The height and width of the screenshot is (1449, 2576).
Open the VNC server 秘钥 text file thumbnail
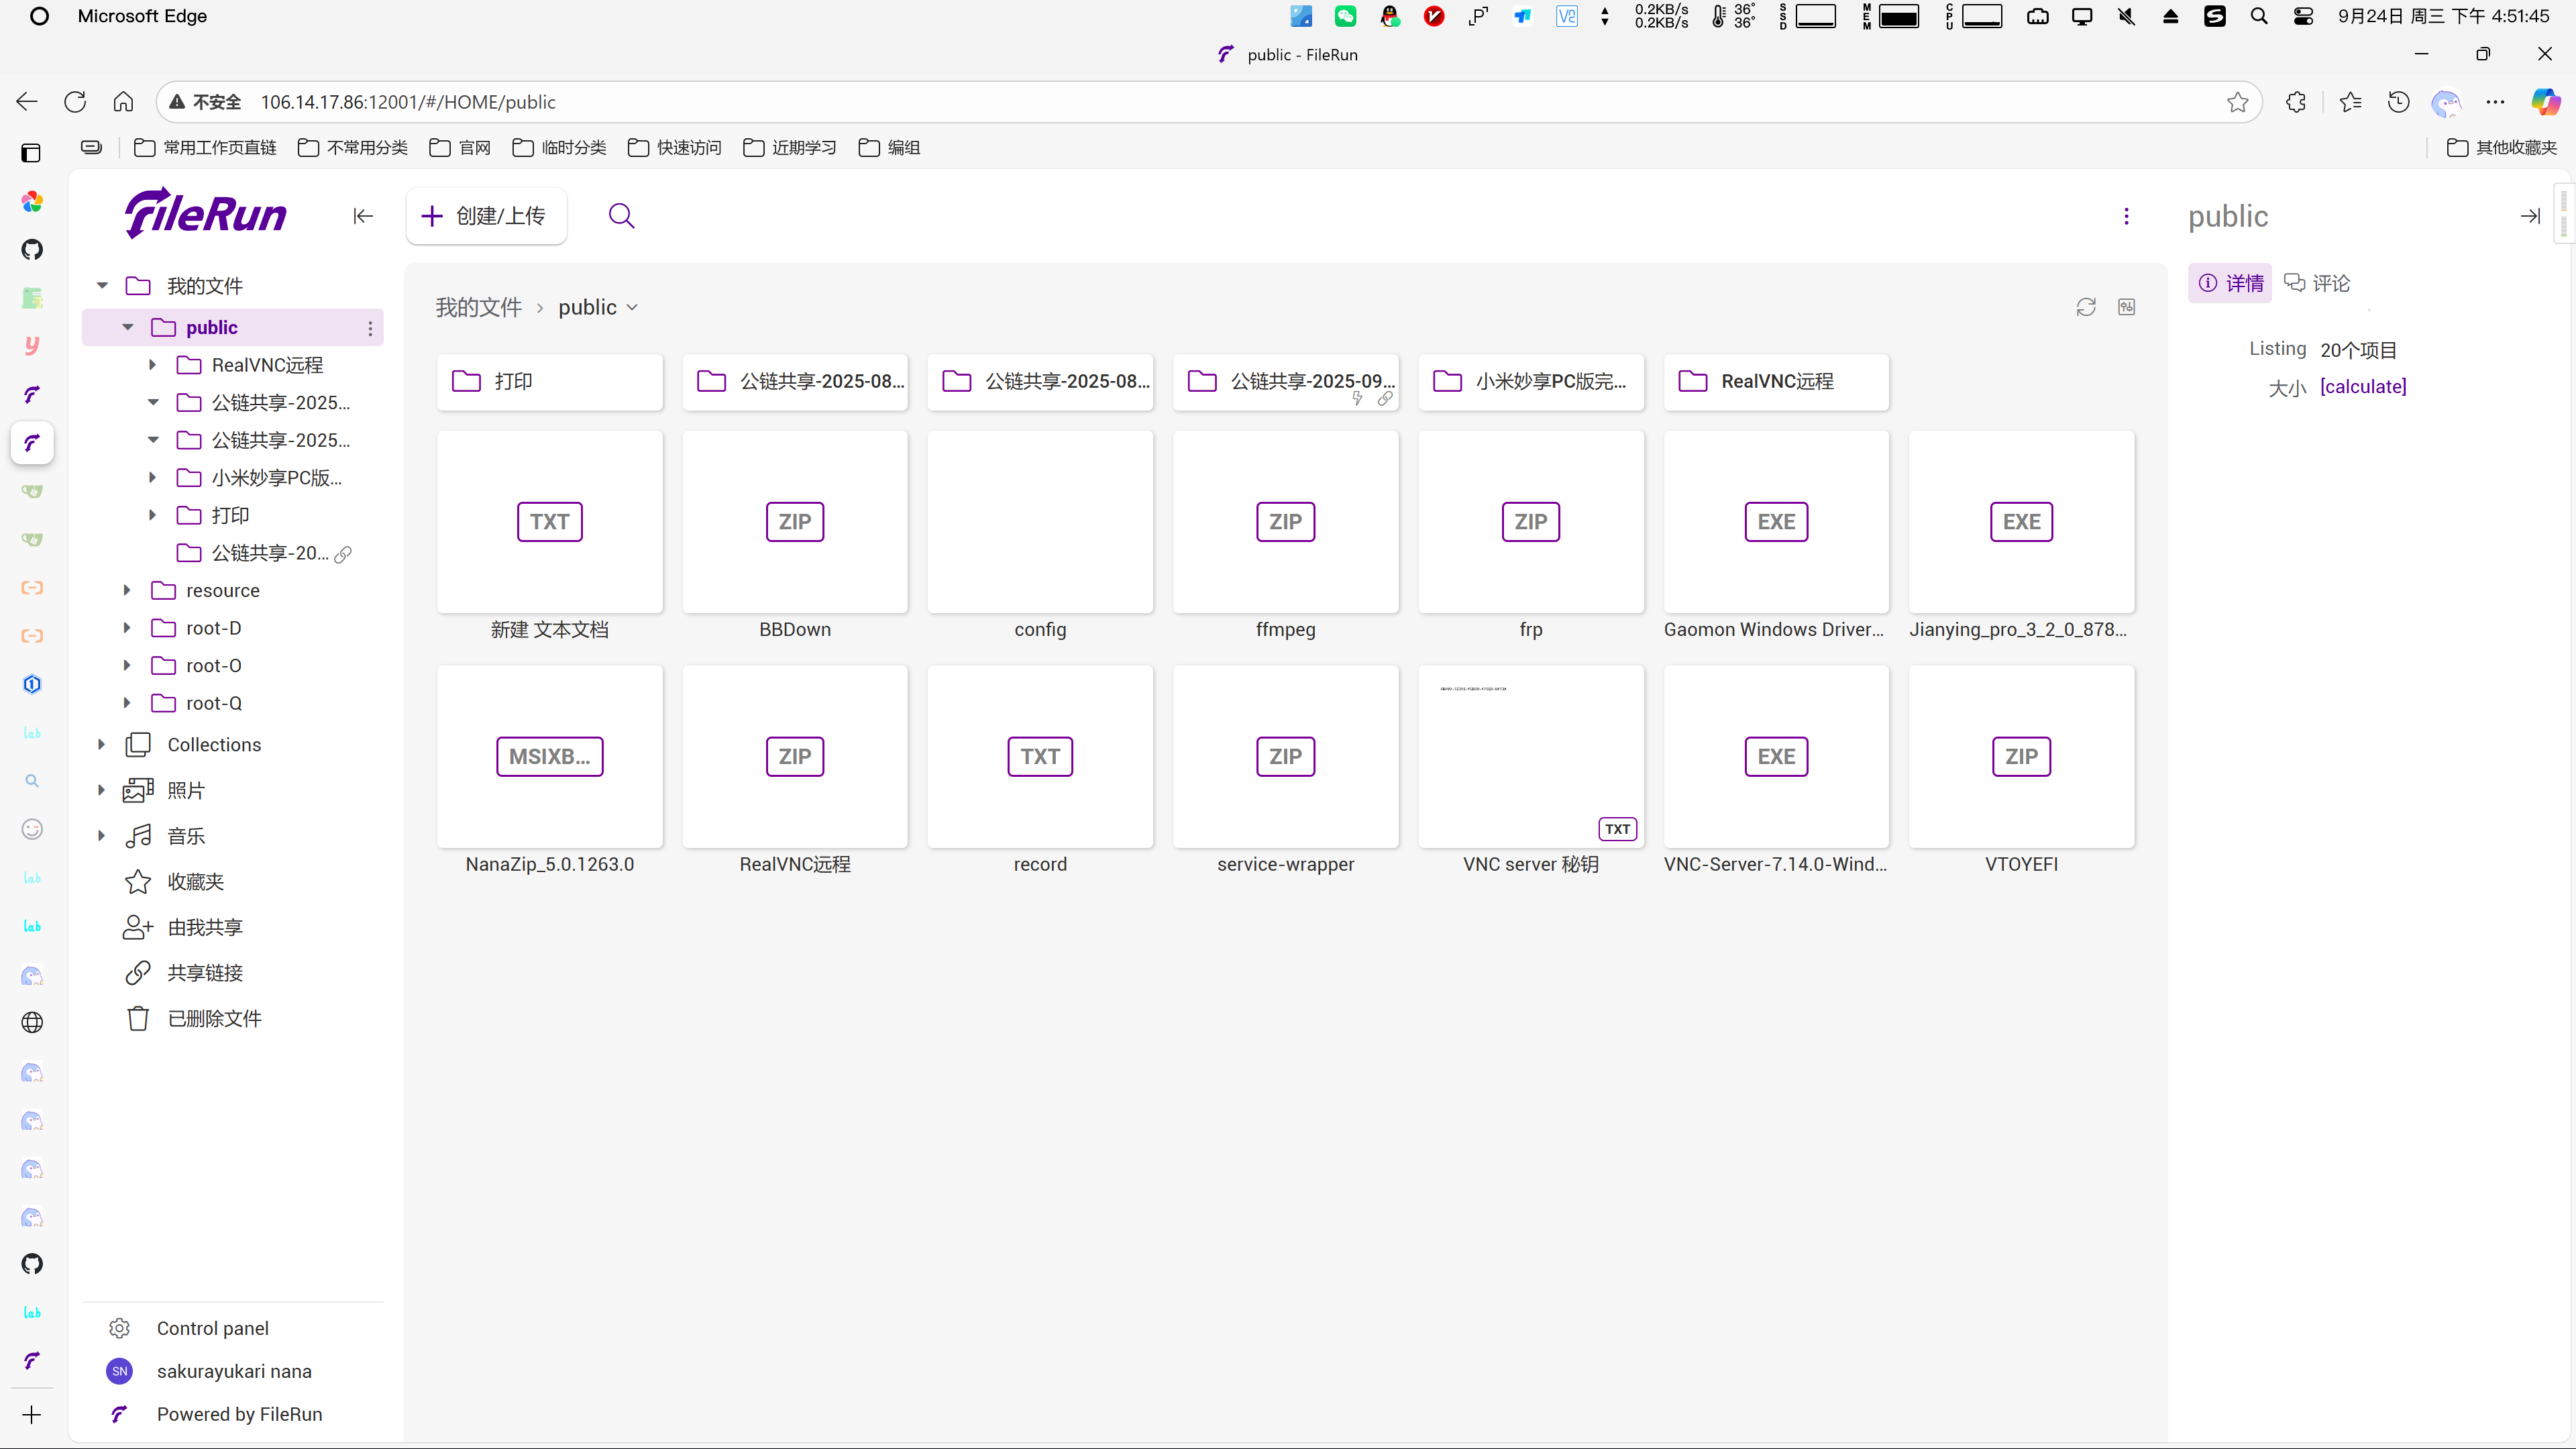point(1530,756)
